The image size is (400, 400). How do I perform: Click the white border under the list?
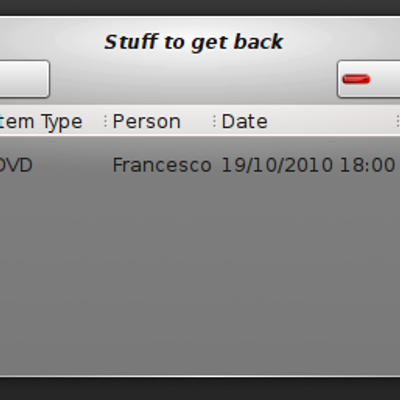(200, 376)
